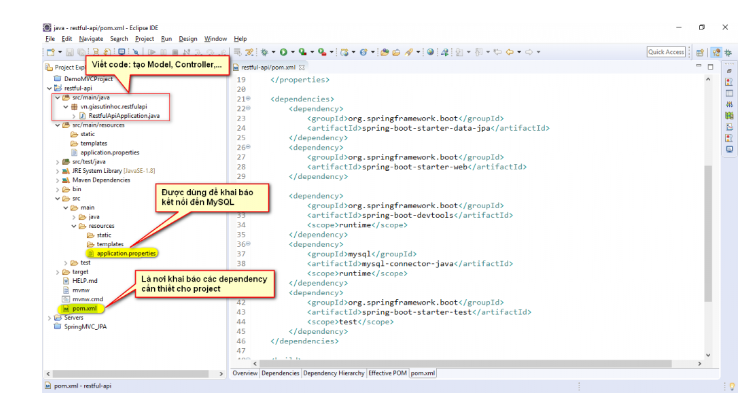
Task: Select the yellow-highlighted application.properties file
Action: (122, 253)
